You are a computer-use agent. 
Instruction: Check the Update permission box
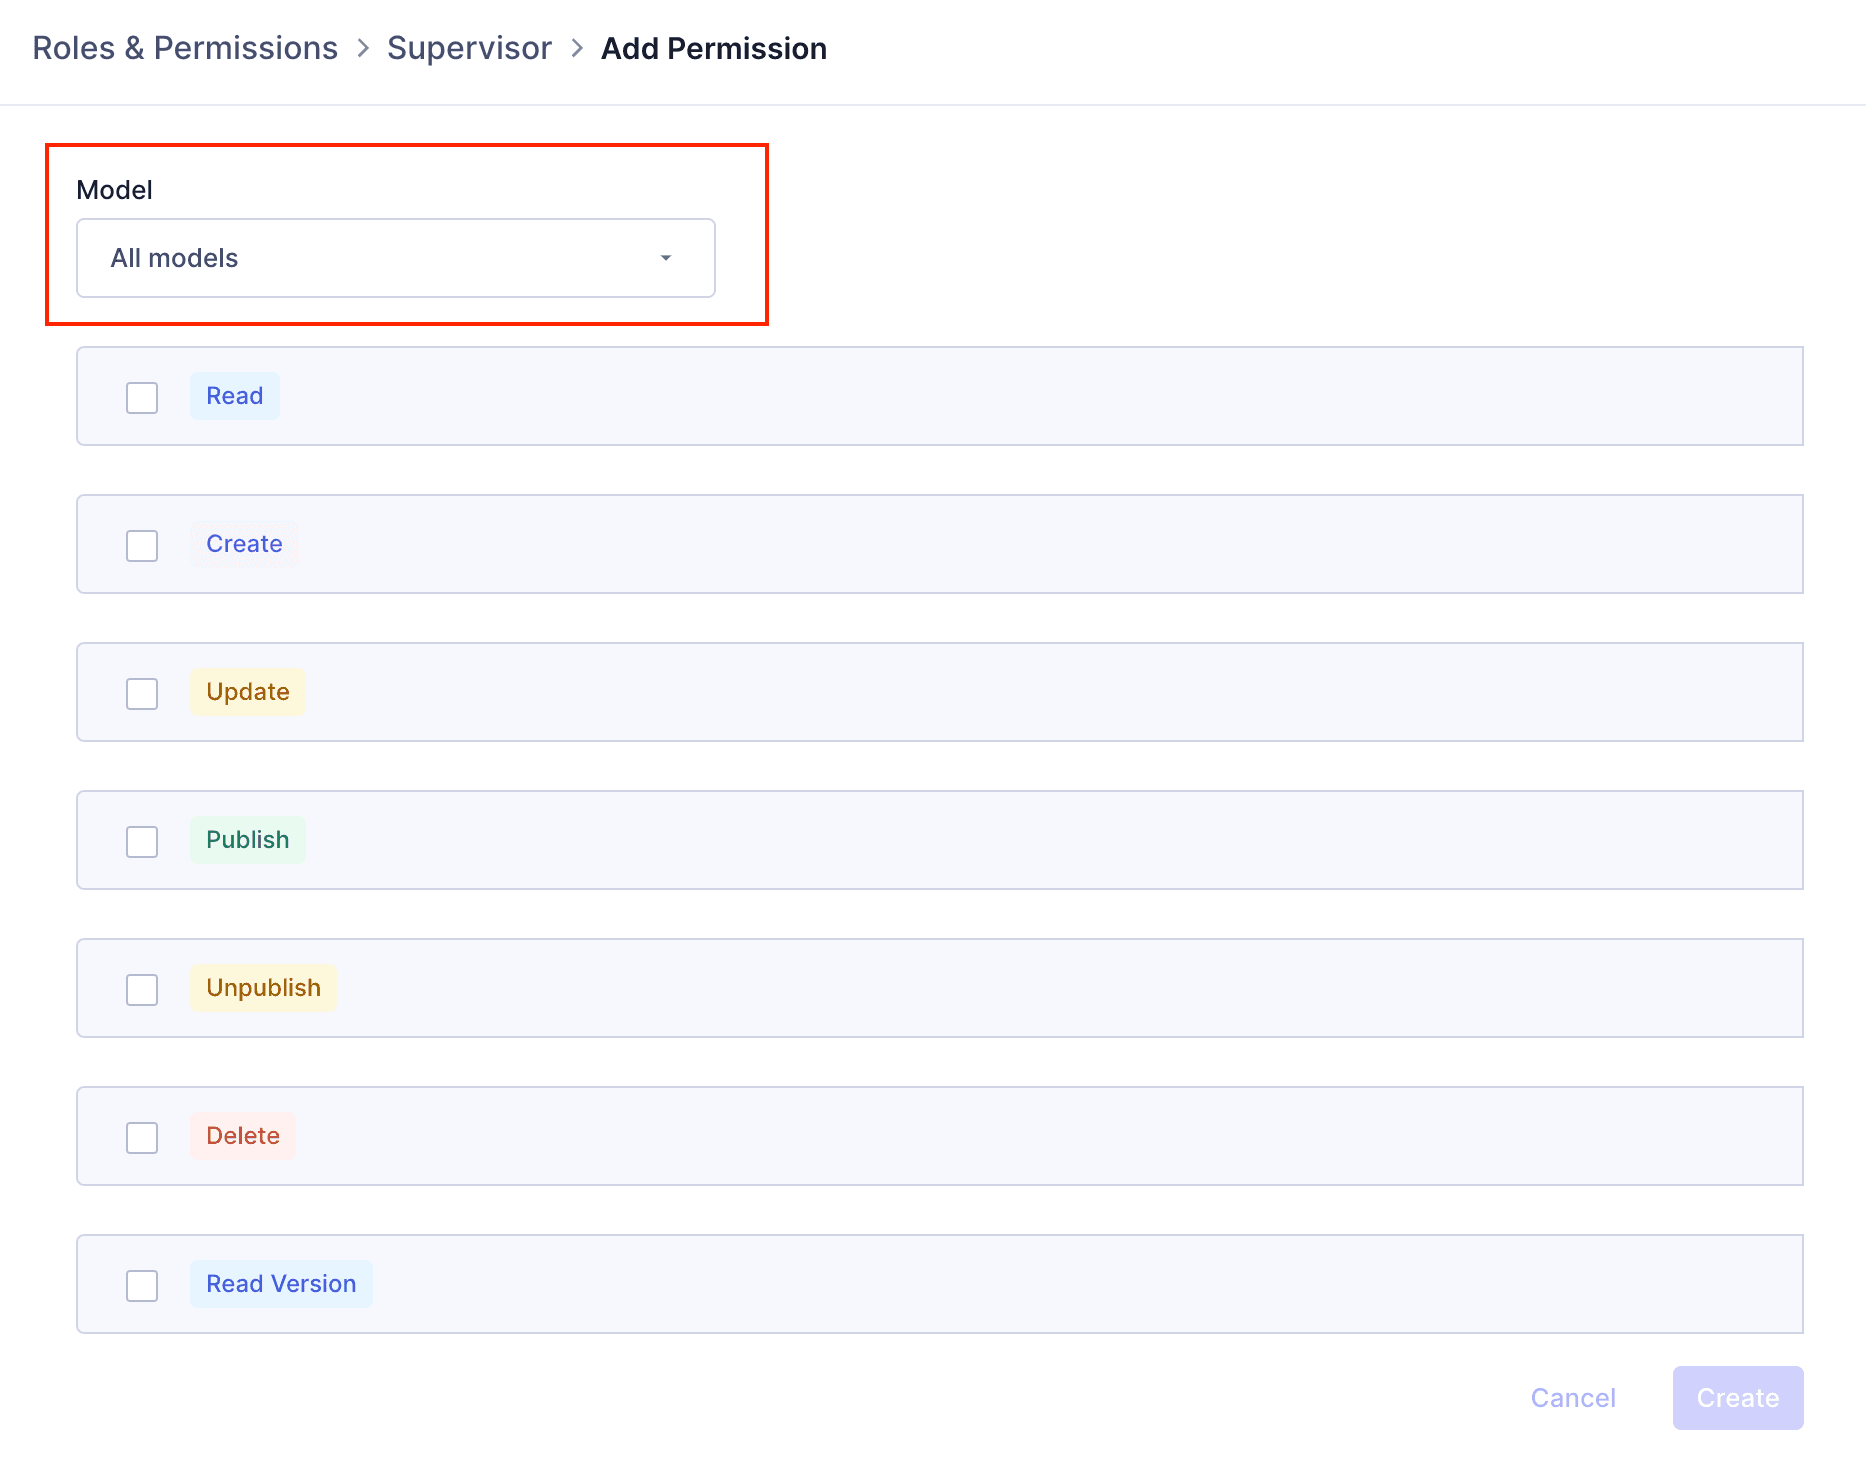pyautogui.click(x=142, y=693)
